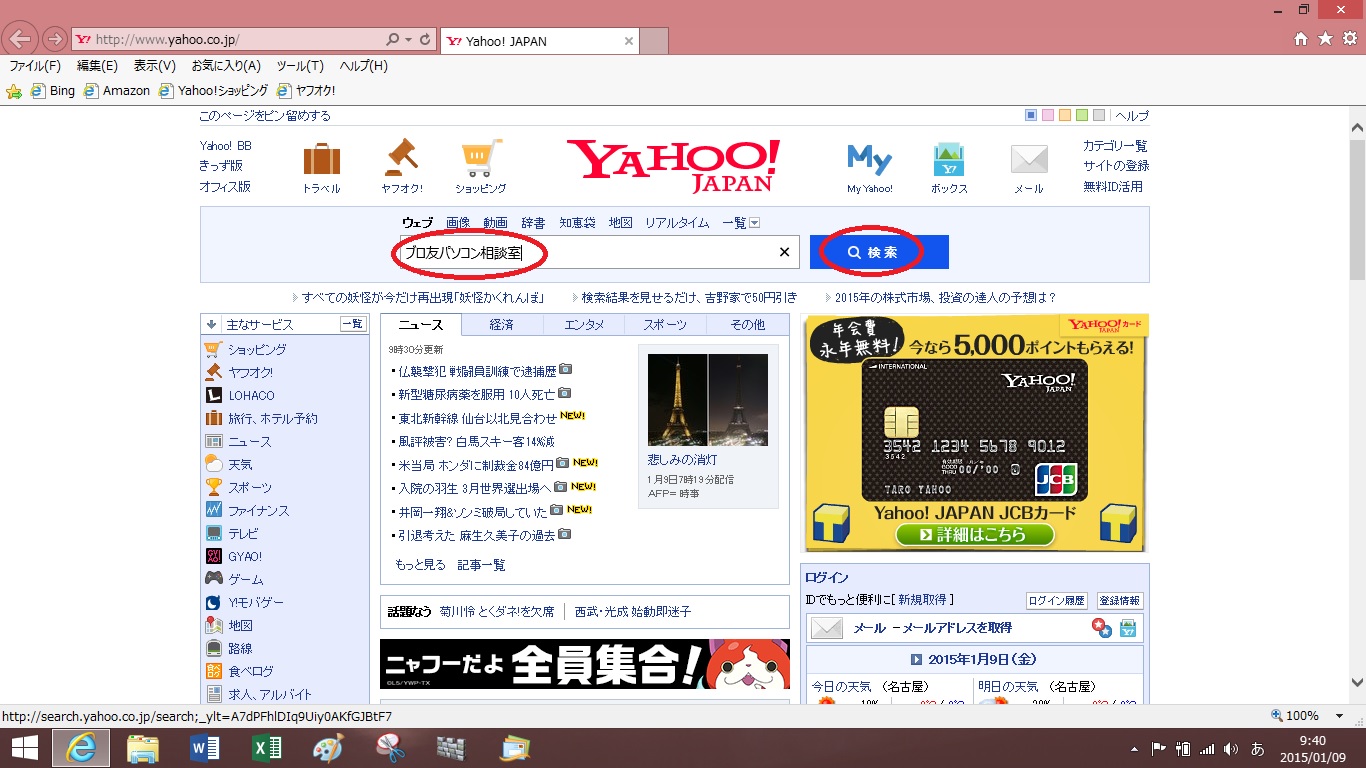This screenshot has width=1366, height=768.
Task: Click ログイン履歴 button
Action: 1057,601
